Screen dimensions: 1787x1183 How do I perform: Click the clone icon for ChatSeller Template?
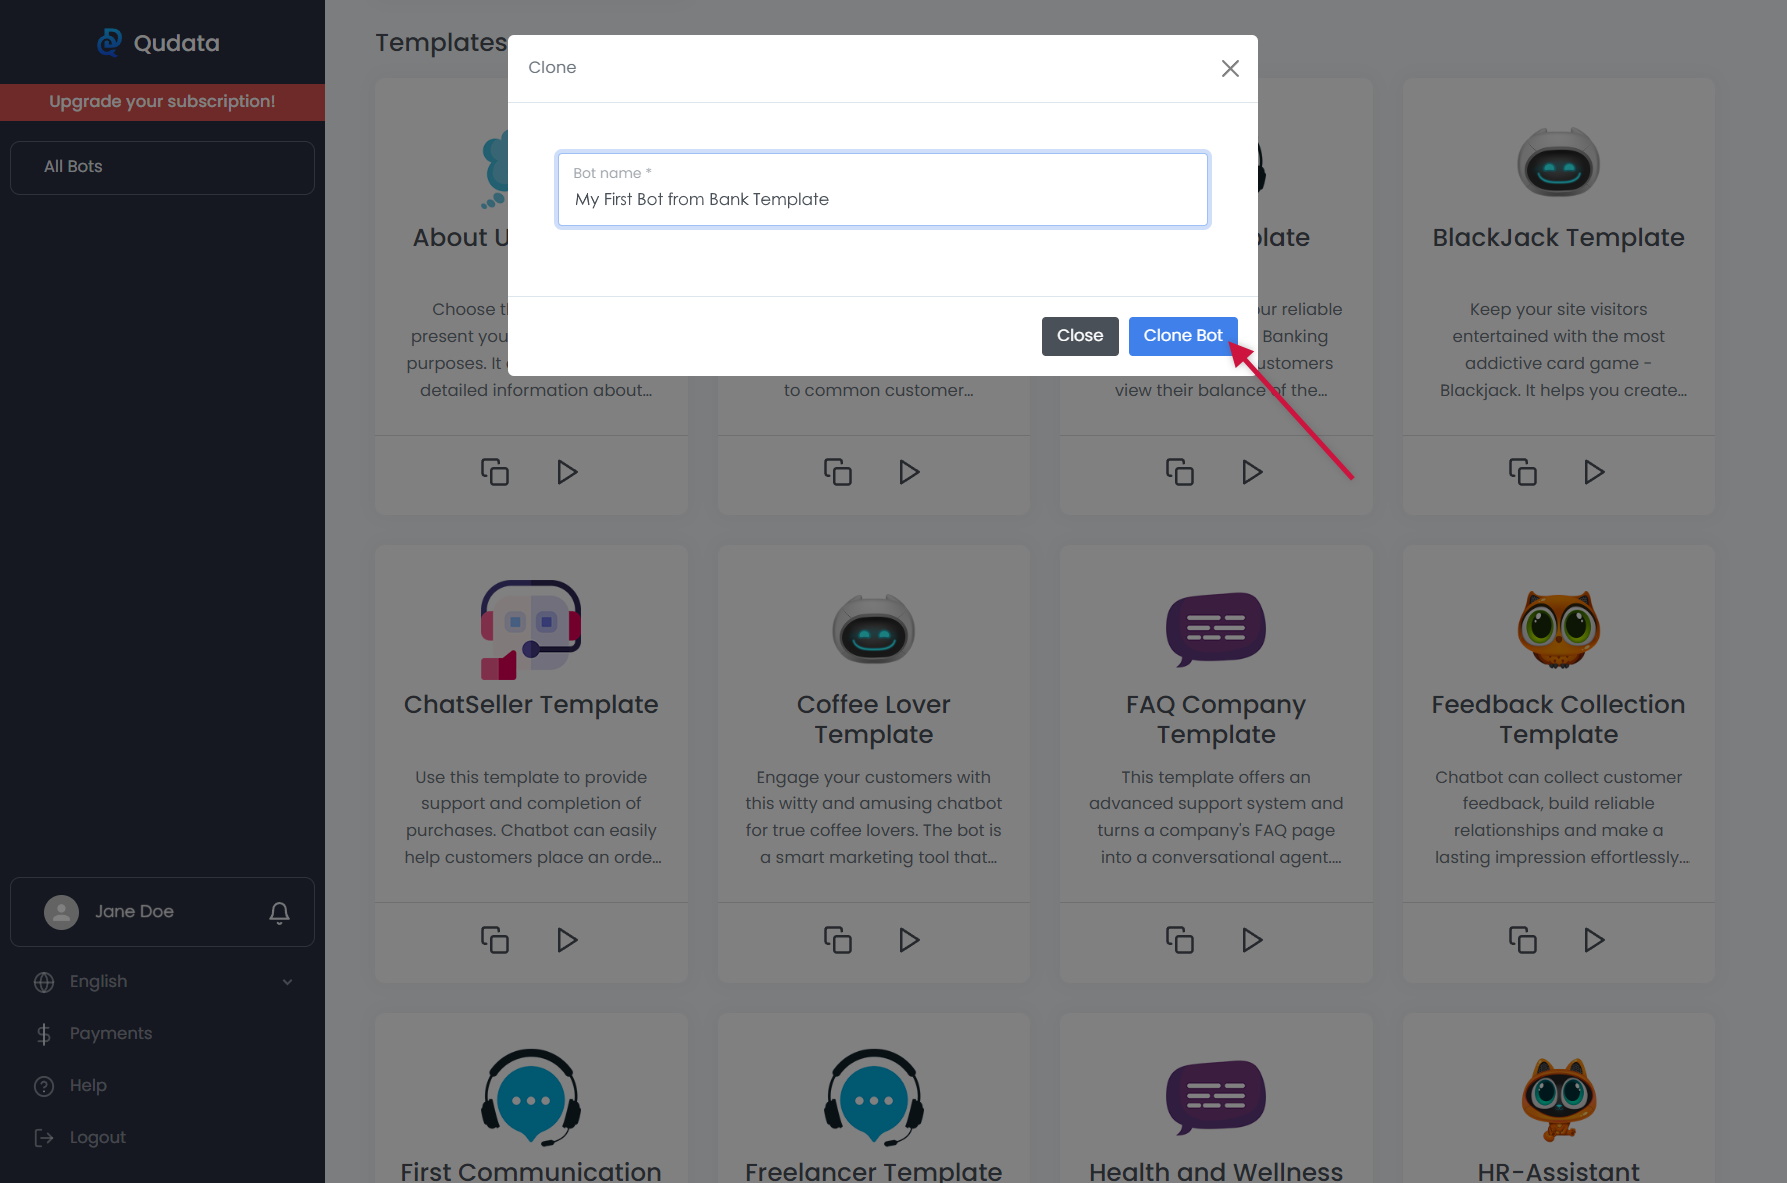pos(495,940)
